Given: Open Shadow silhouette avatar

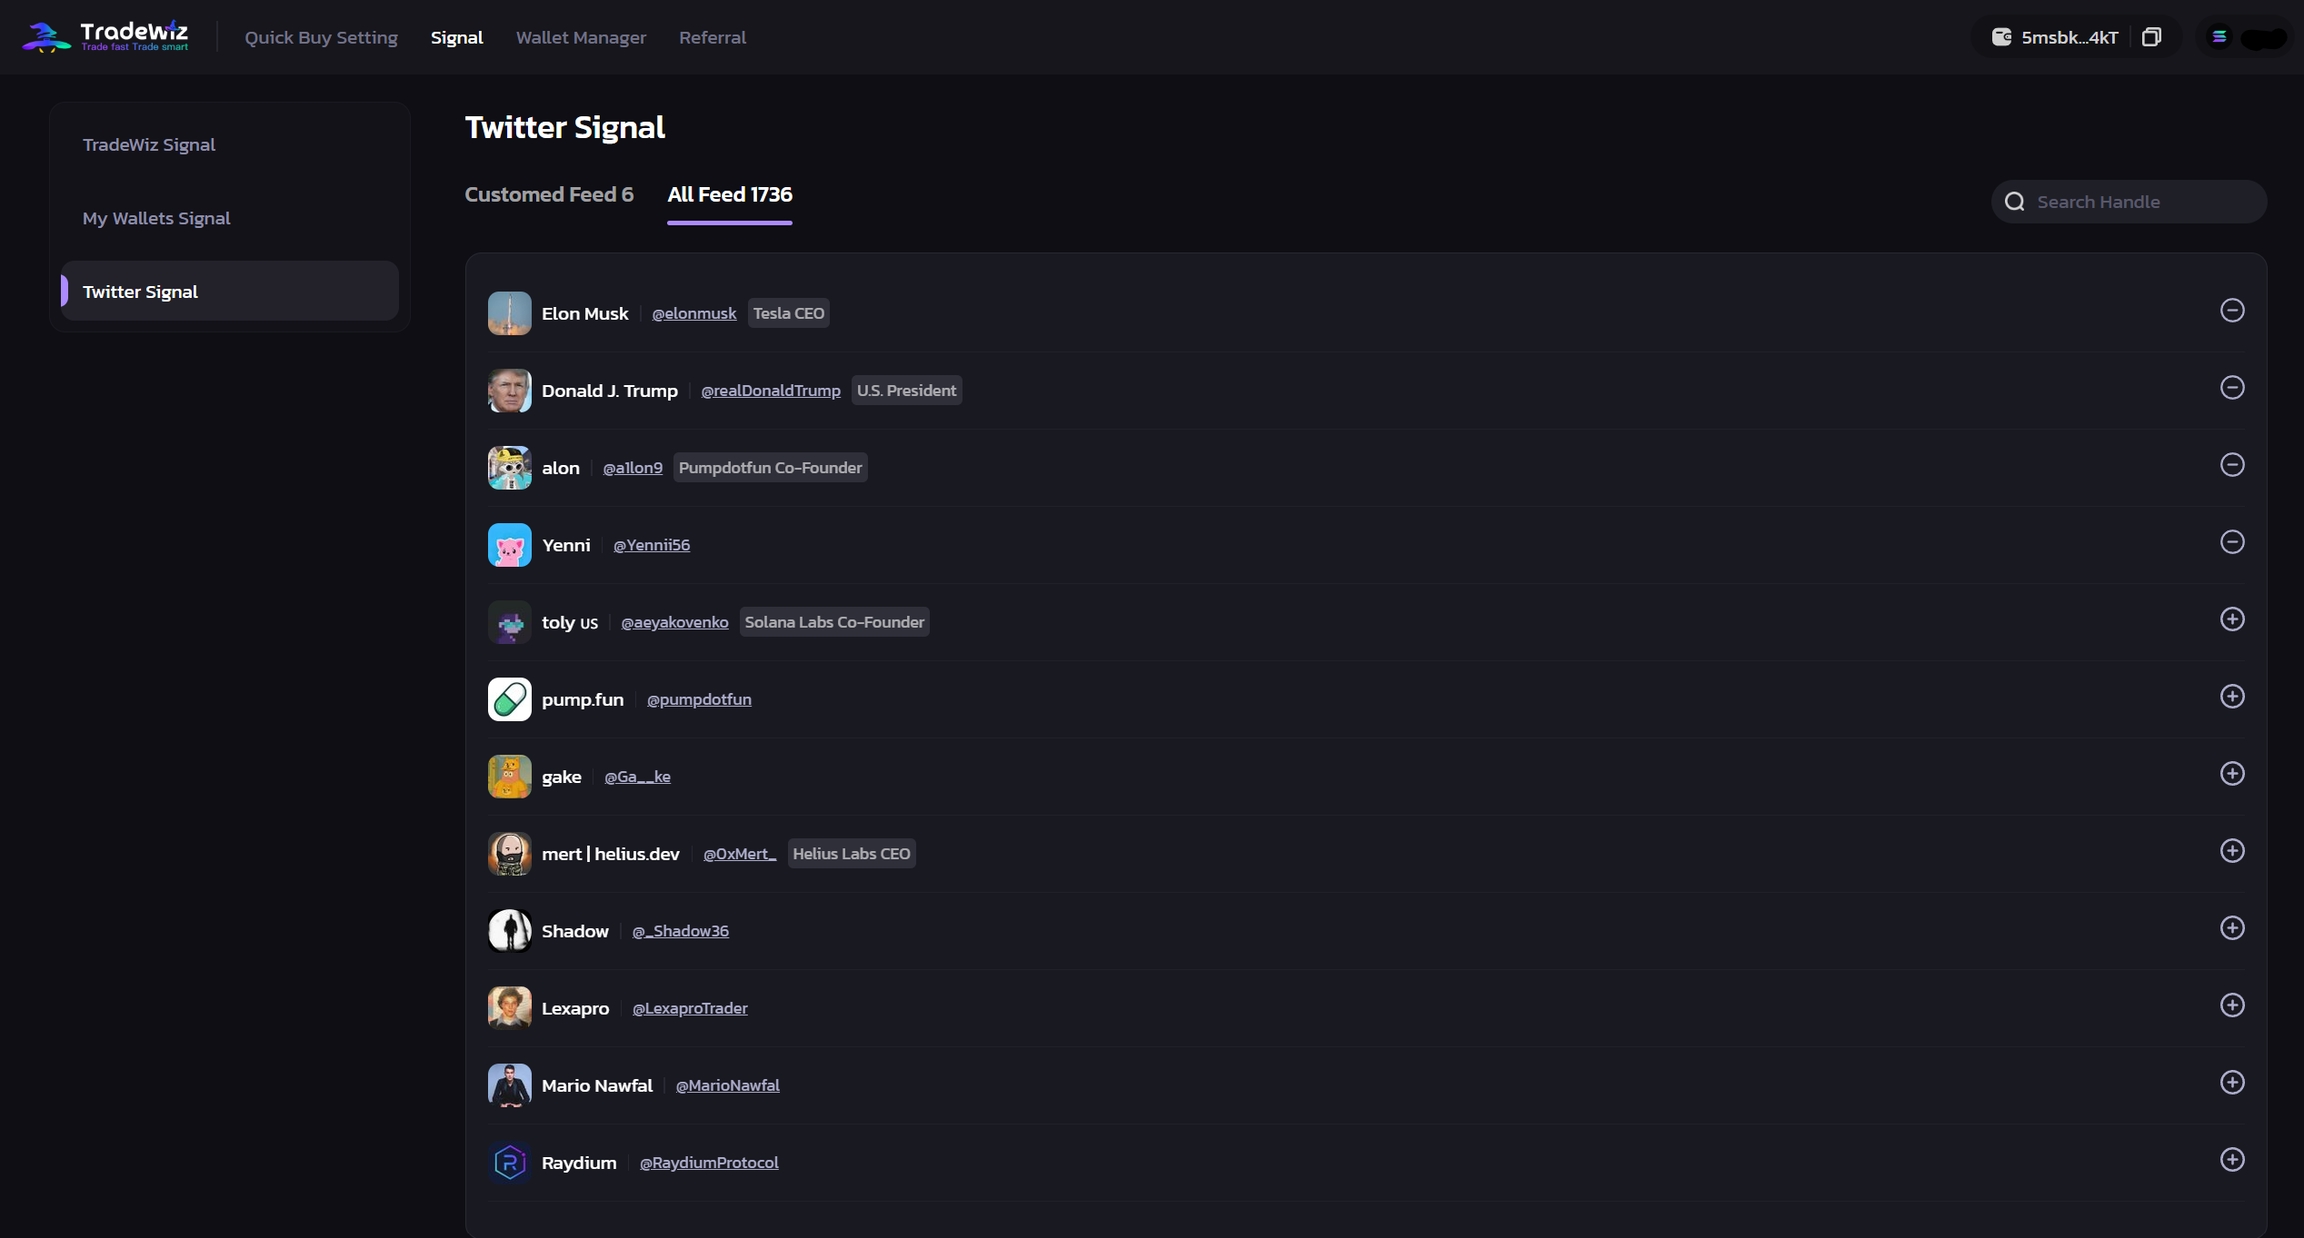Looking at the screenshot, I should pyautogui.click(x=509, y=930).
